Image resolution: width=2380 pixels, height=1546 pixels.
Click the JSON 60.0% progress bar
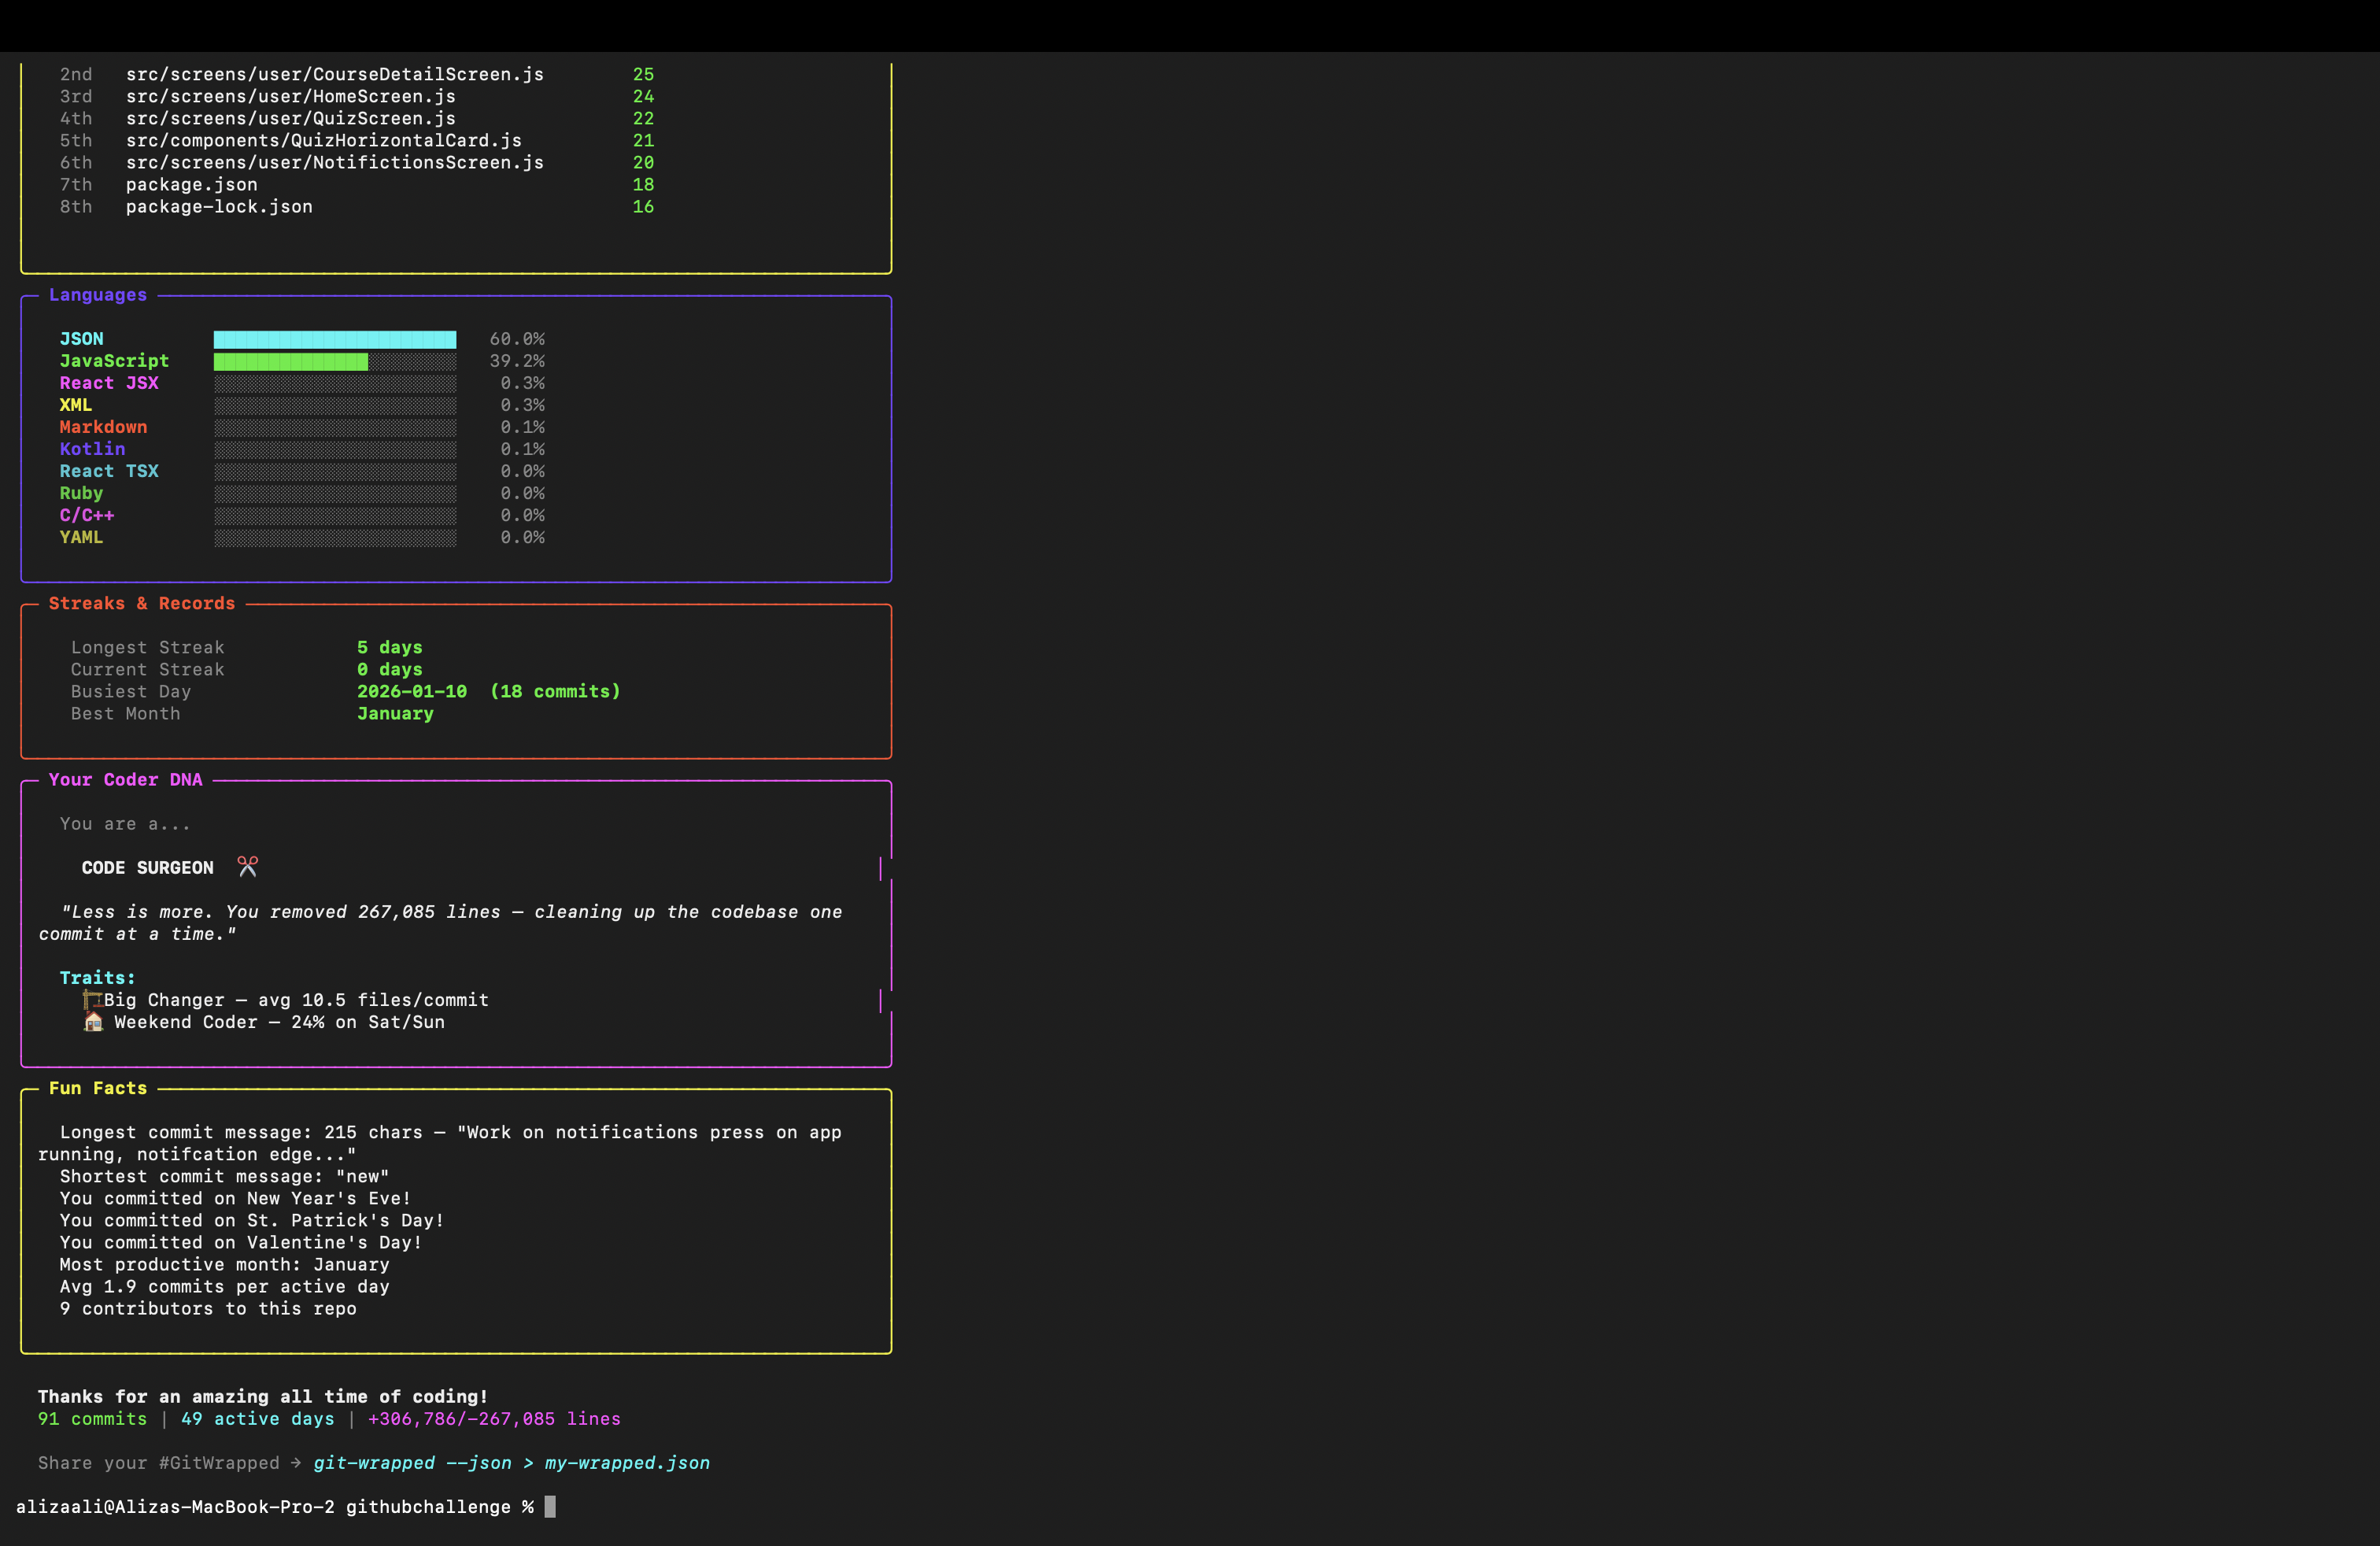tap(334, 339)
